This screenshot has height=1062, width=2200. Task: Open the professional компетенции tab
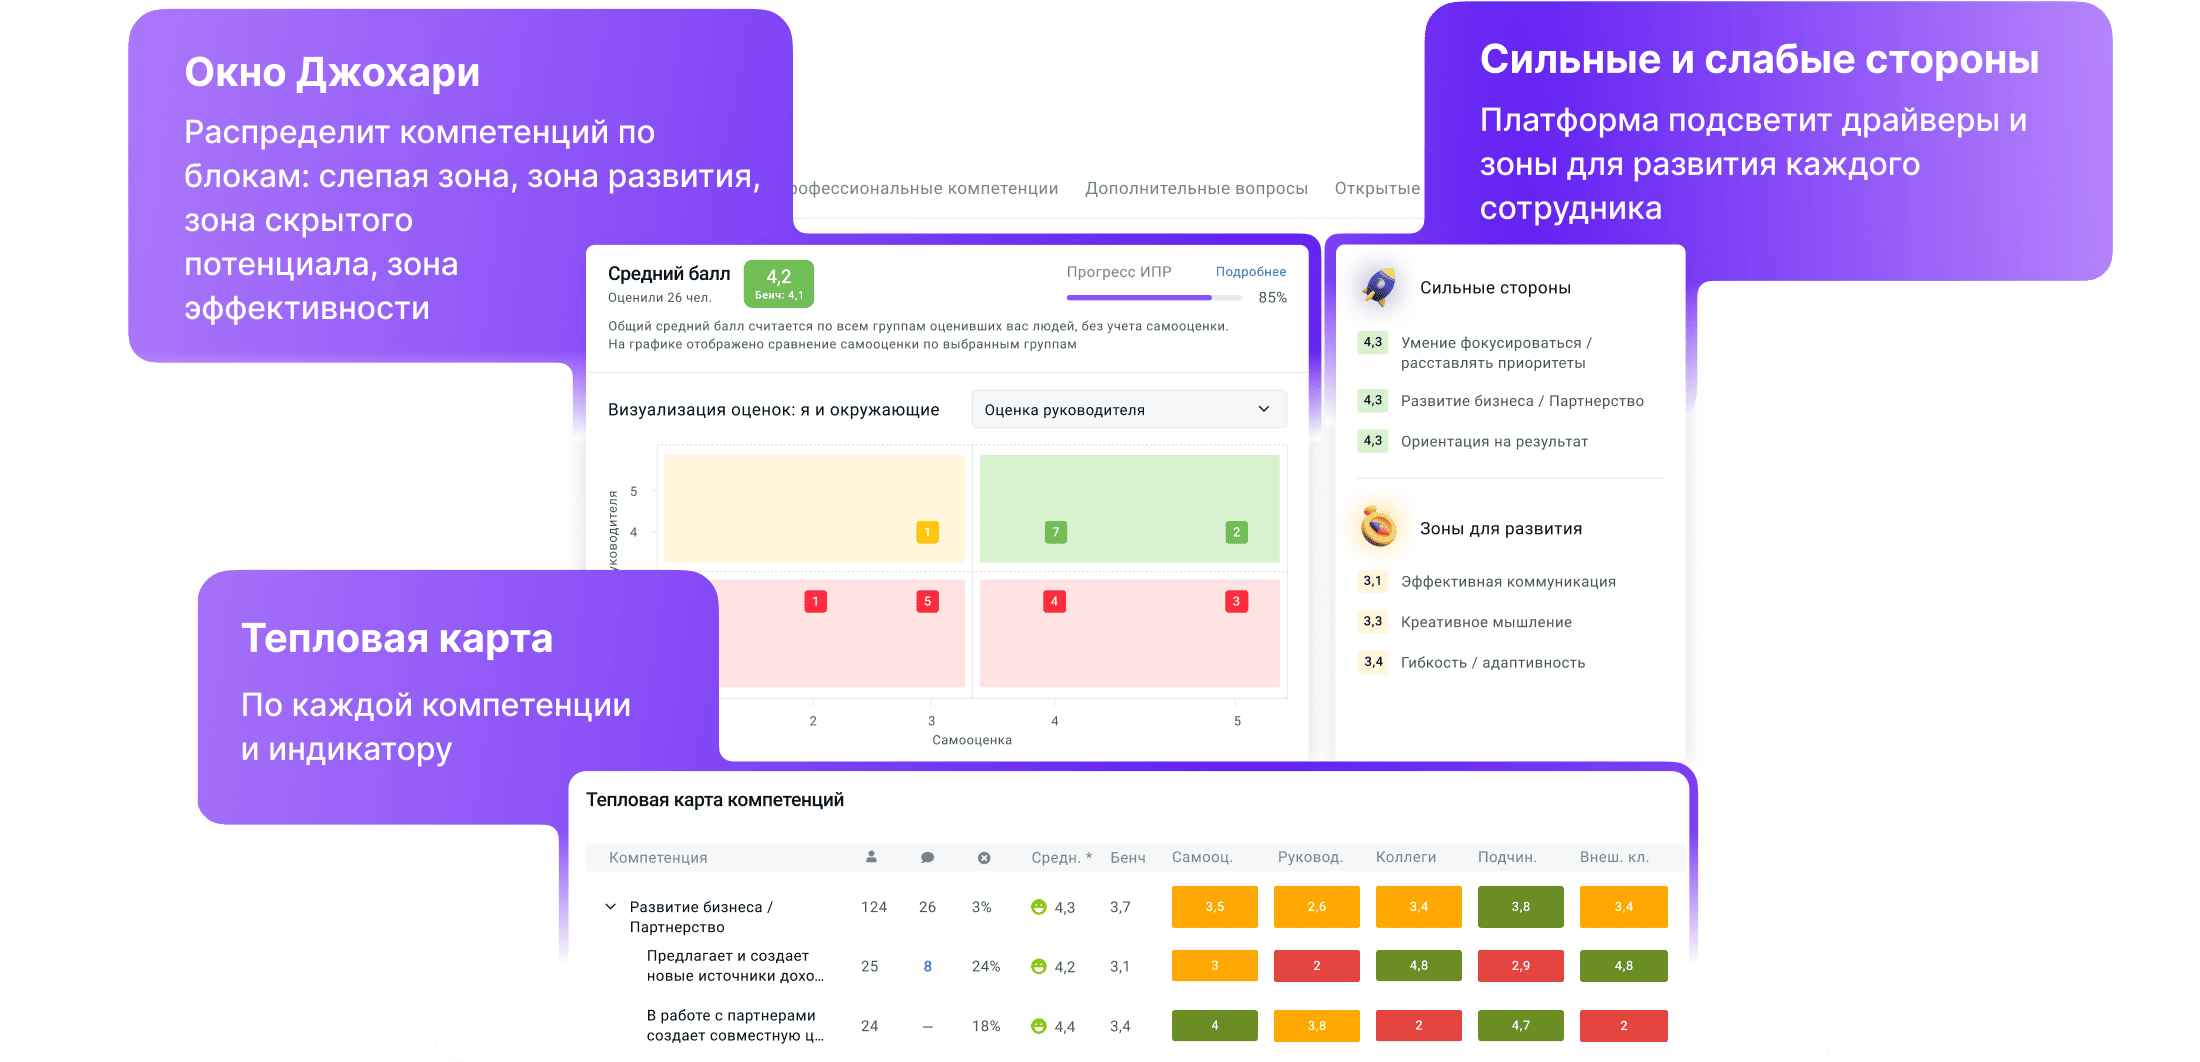click(925, 188)
